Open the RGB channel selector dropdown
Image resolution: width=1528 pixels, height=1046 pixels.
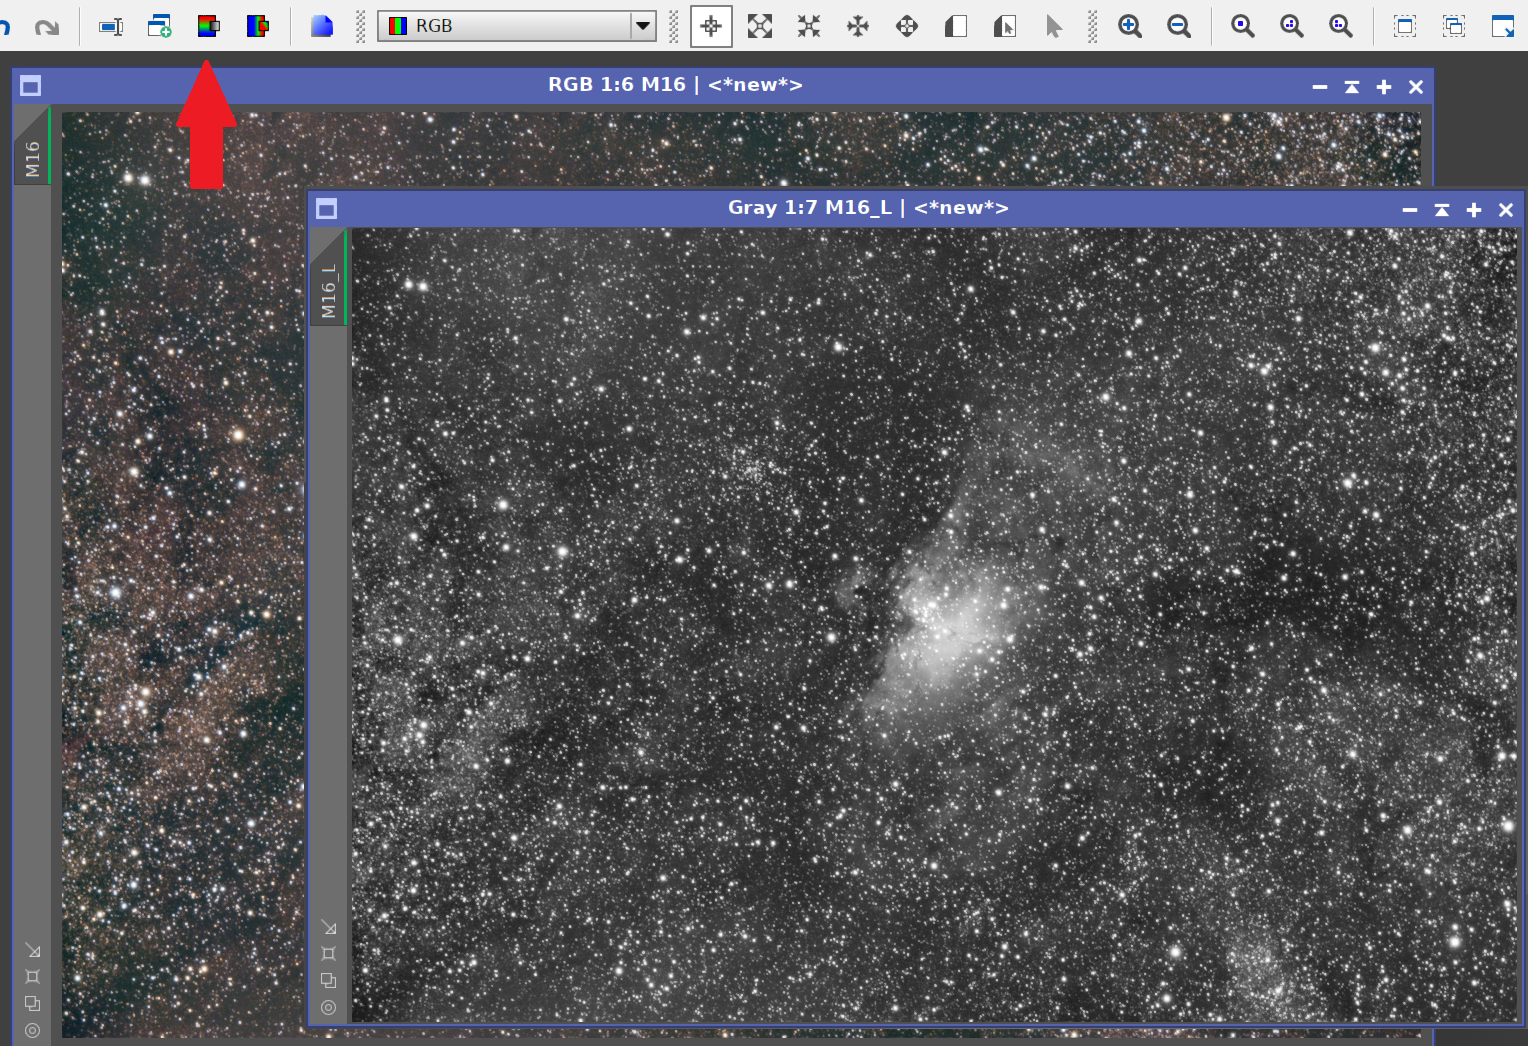tap(643, 25)
